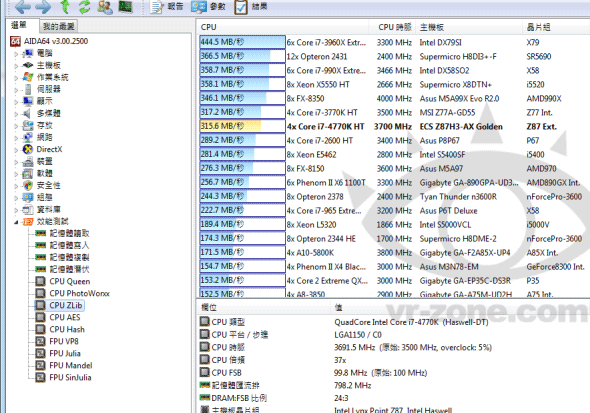Image resolution: width=590 pixels, height=413 pixels.
Task: Click the 裝置 devices icon in tree
Action: (x=28, y=161)
